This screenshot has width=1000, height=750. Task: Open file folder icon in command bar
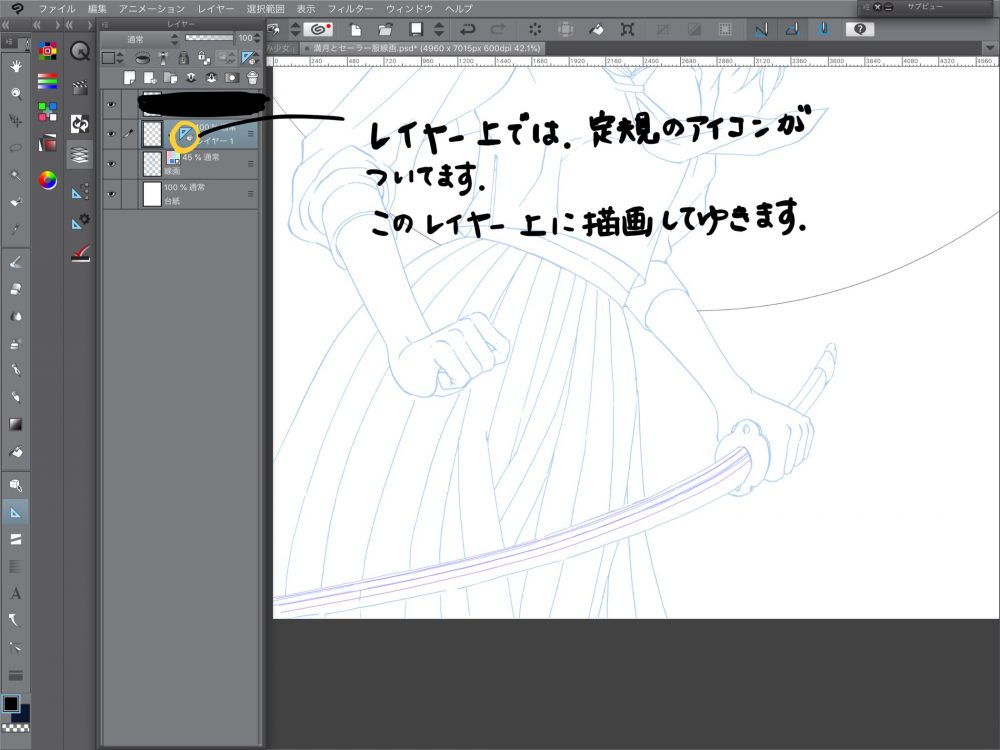click(385, 29)
